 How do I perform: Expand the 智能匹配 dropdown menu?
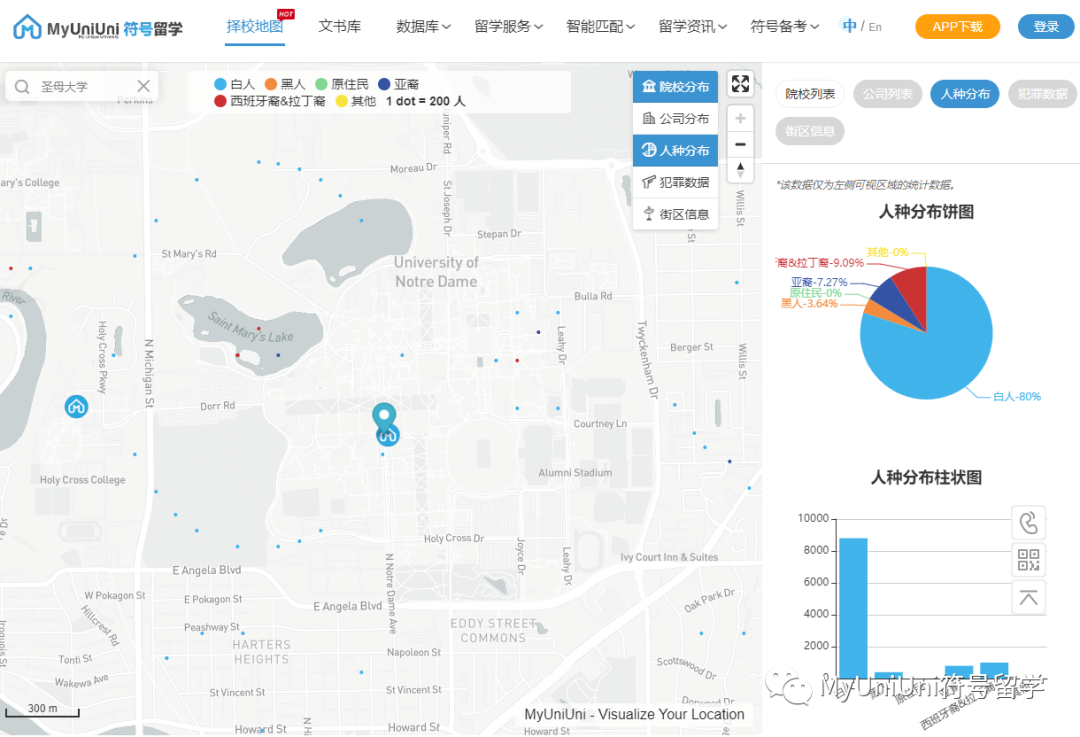pyautogui.click(x=600, y=27)
